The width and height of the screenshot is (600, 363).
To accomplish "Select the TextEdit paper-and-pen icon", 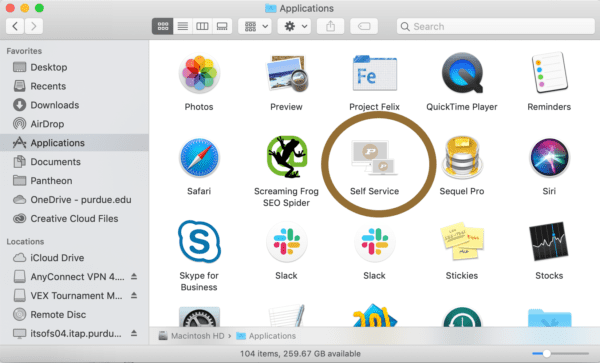I will 287,316.
